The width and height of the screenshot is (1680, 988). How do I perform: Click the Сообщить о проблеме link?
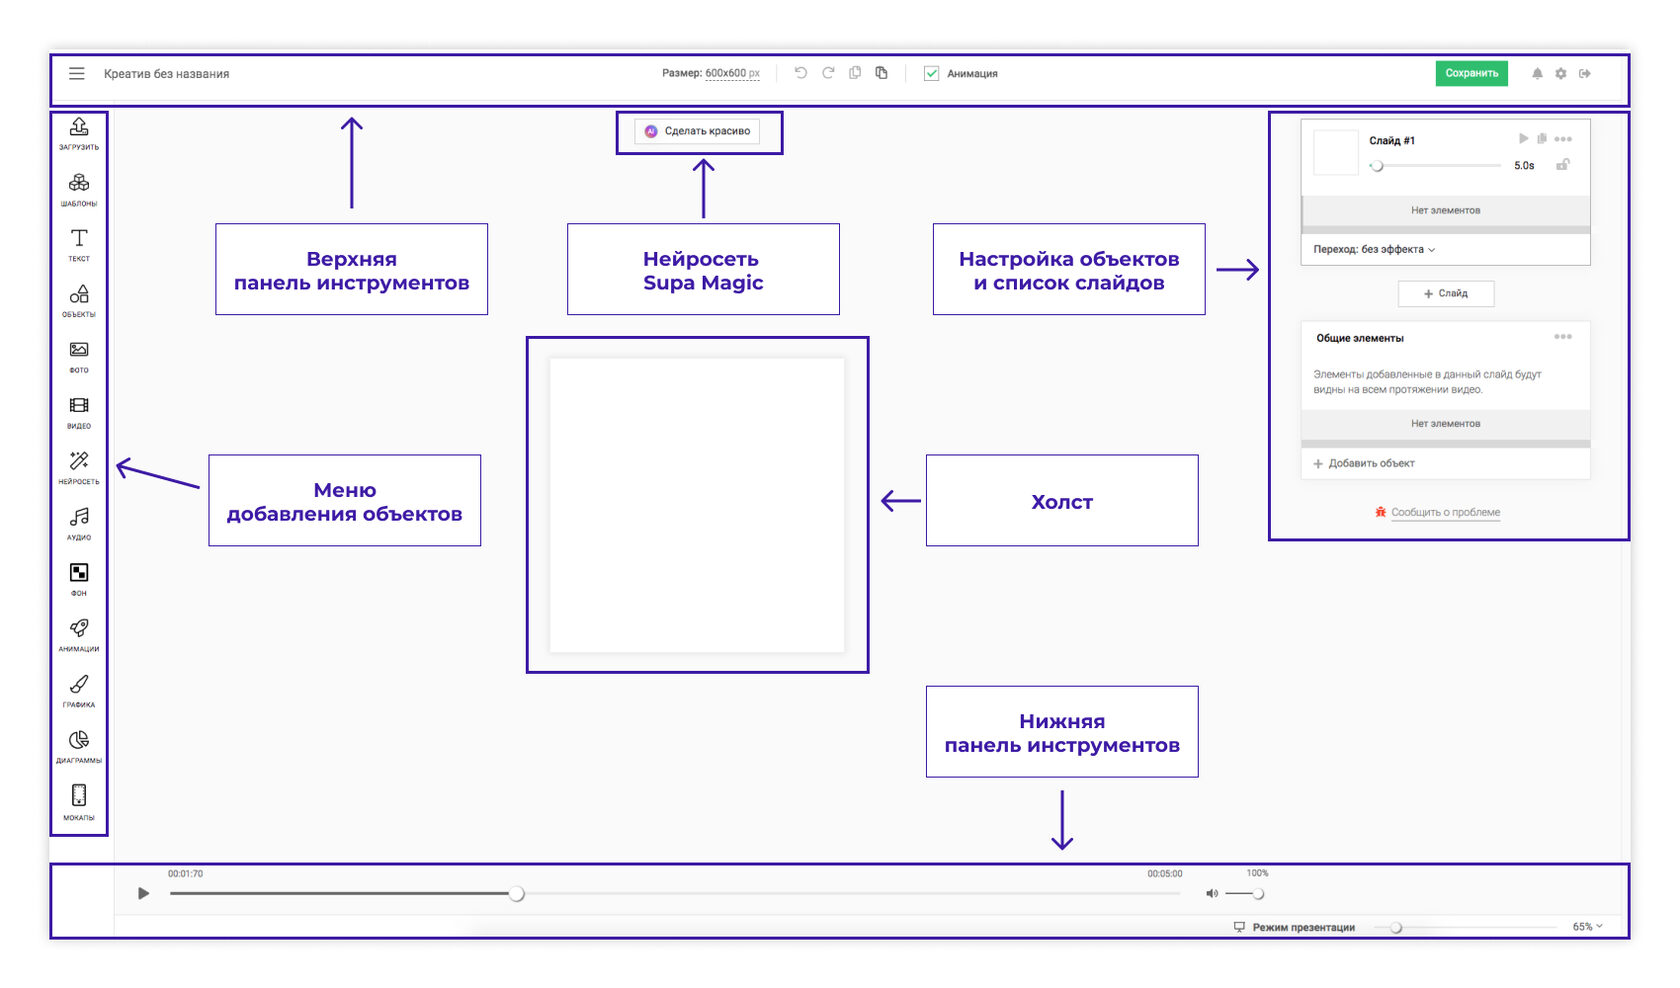1446,512
